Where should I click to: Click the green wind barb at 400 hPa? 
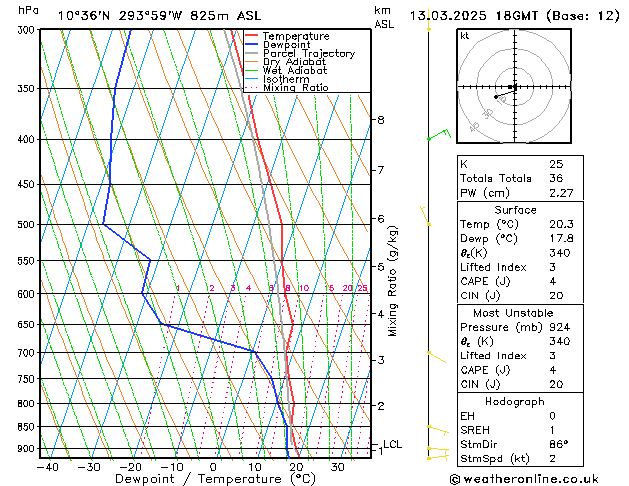point(440,134)
